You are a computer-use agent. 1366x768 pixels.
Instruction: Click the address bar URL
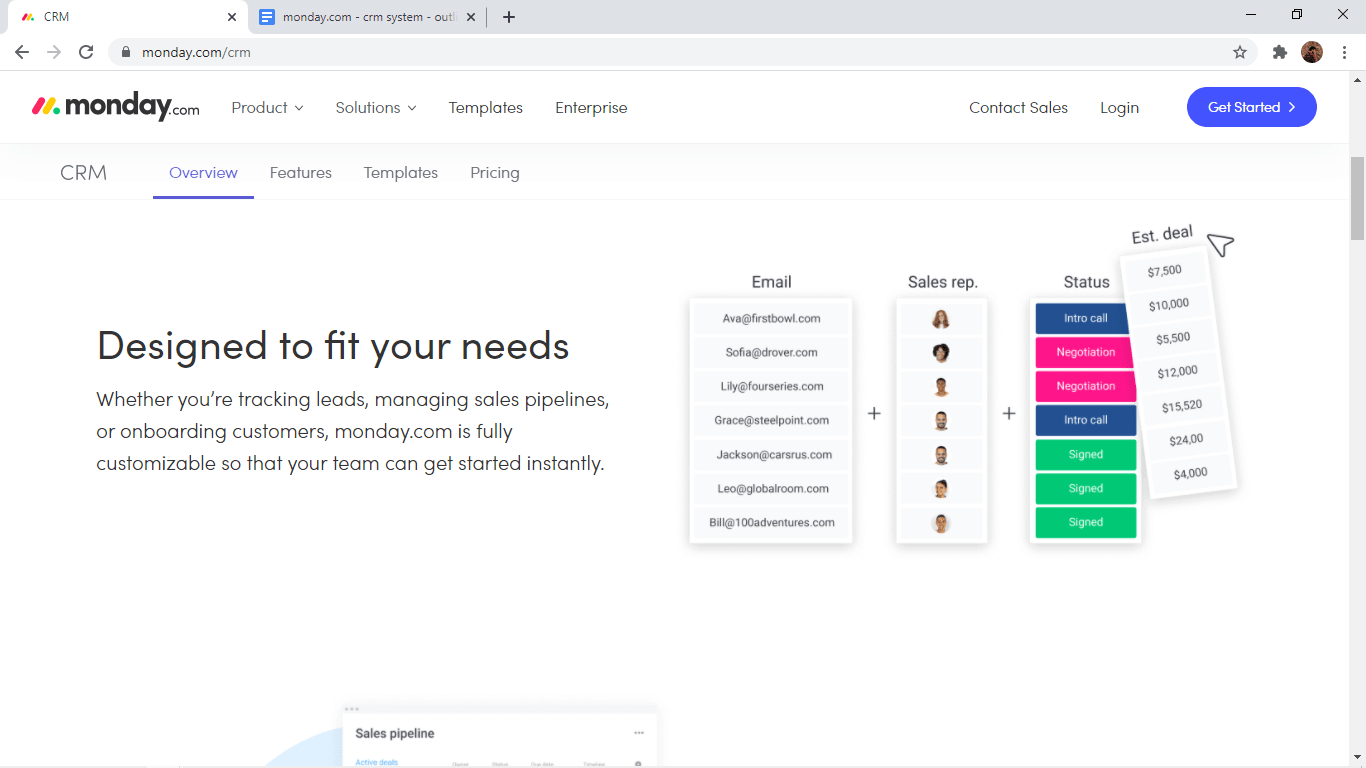196,52
